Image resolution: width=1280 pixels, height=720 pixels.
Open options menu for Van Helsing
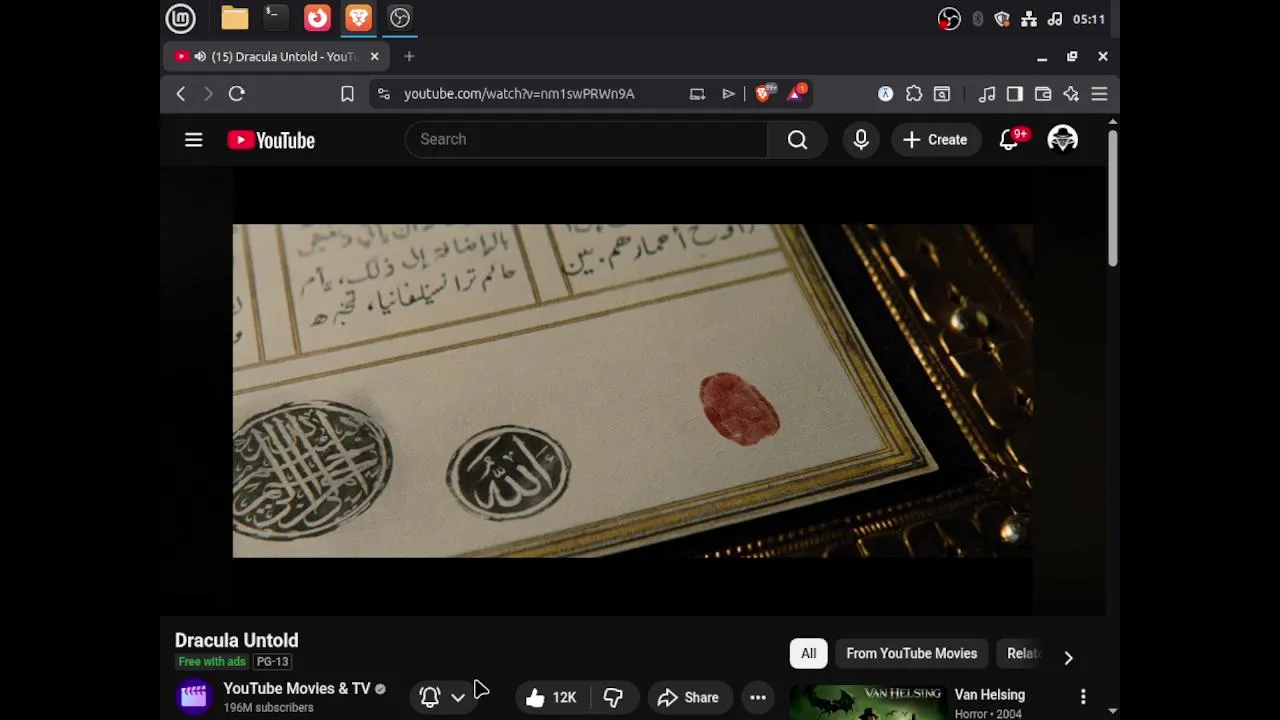[1083, 696]
